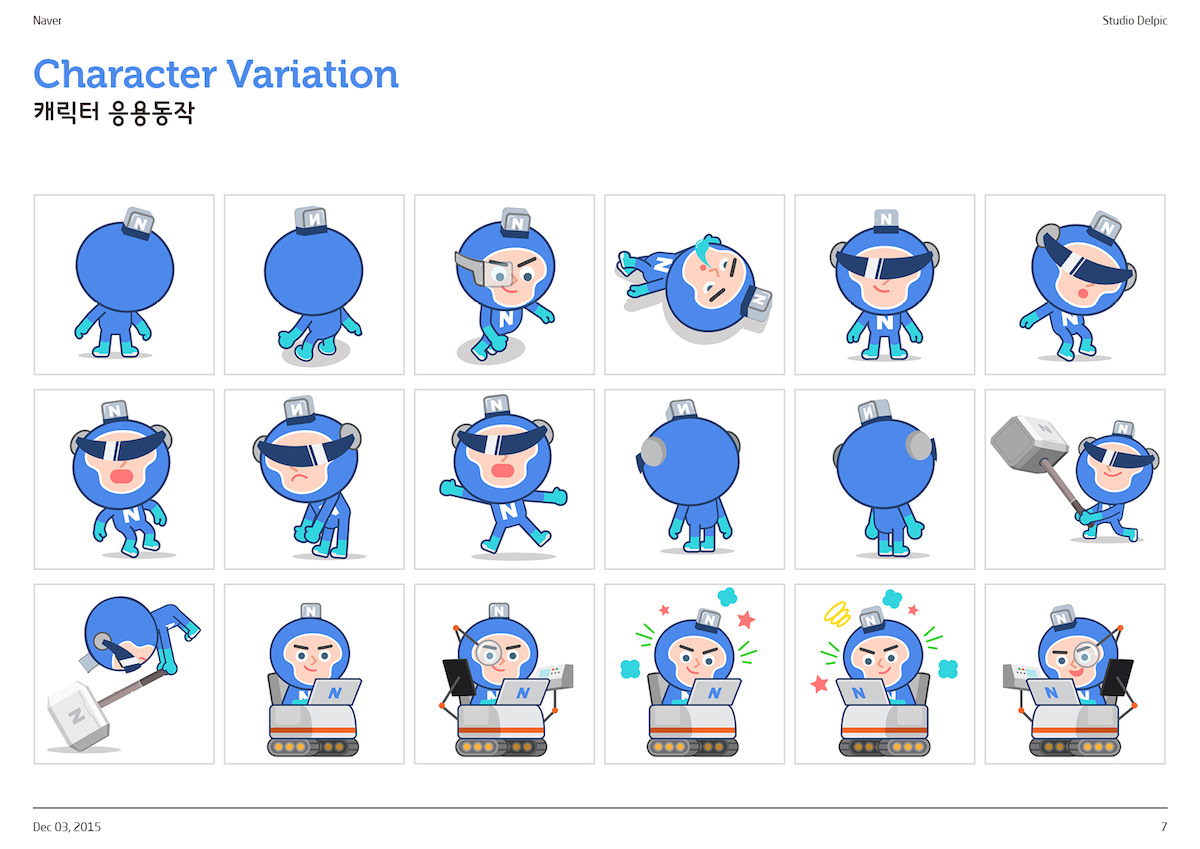This screenshot has height=849, width=1200.
Task: Click the Studio Delpic header text
Action: coord(1134,20)
